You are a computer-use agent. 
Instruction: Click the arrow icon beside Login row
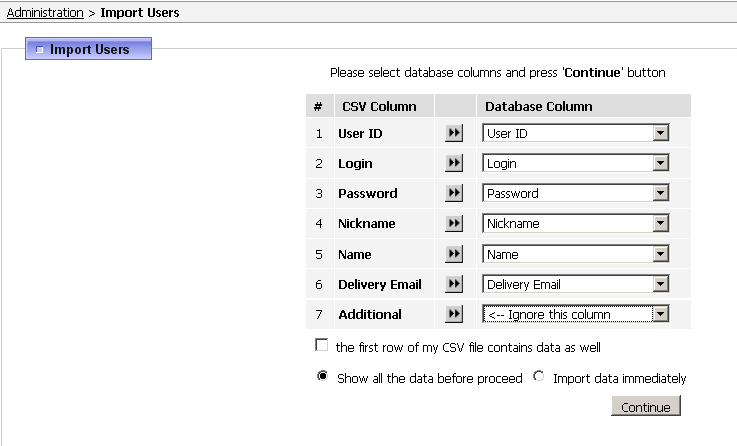454,163
